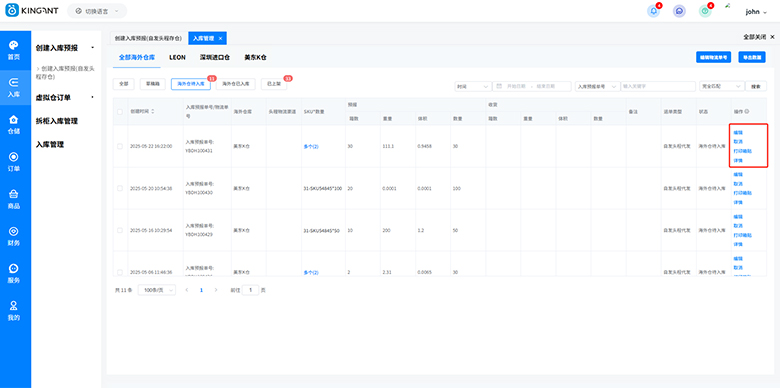The height and width of the screenshot is (388, 780).
Task: Open the 多个(2) SKU link in first row
Action: (x=311, y=146)
